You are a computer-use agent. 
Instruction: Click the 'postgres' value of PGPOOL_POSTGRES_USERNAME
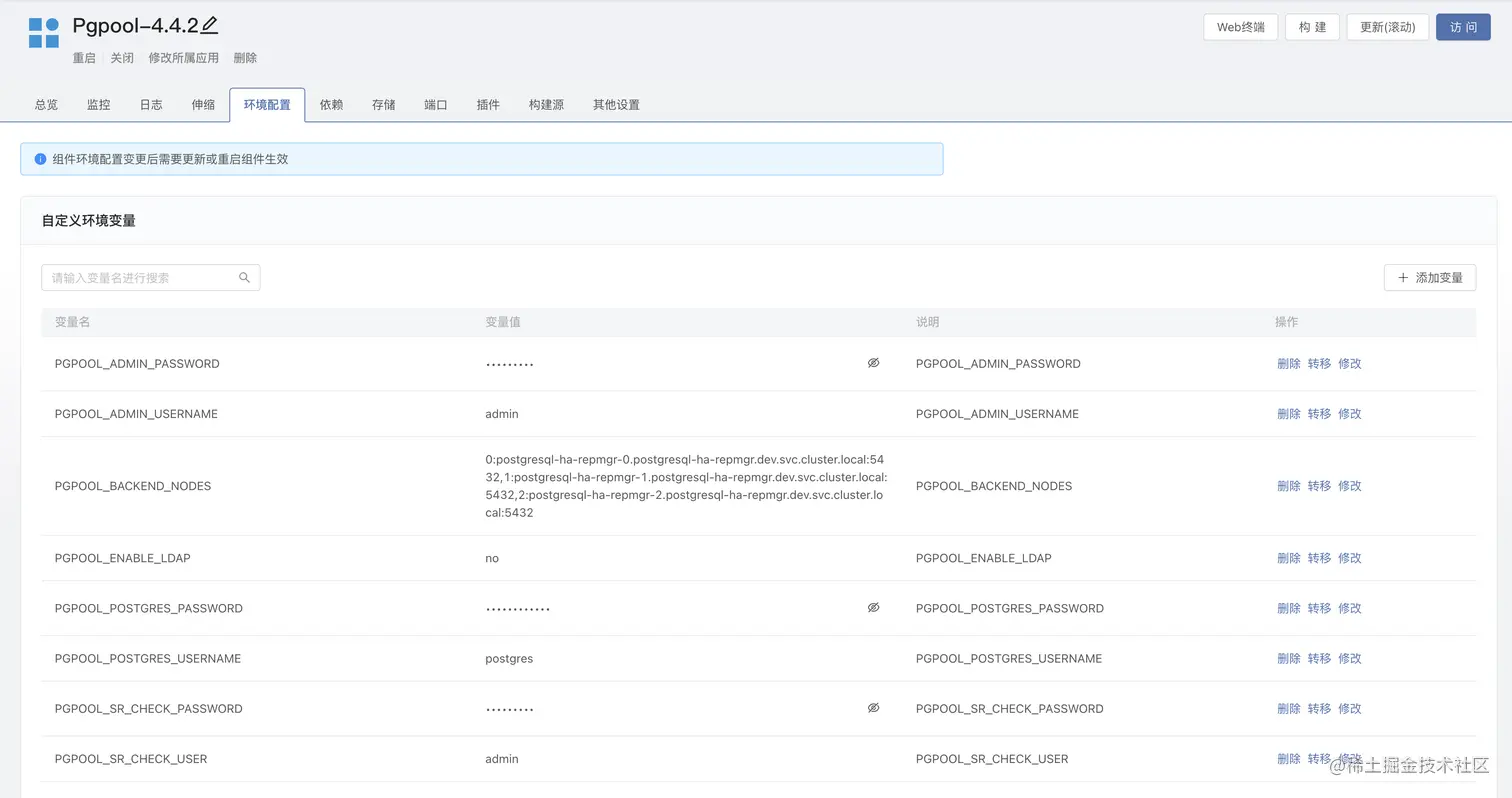(x=509, y=658)
